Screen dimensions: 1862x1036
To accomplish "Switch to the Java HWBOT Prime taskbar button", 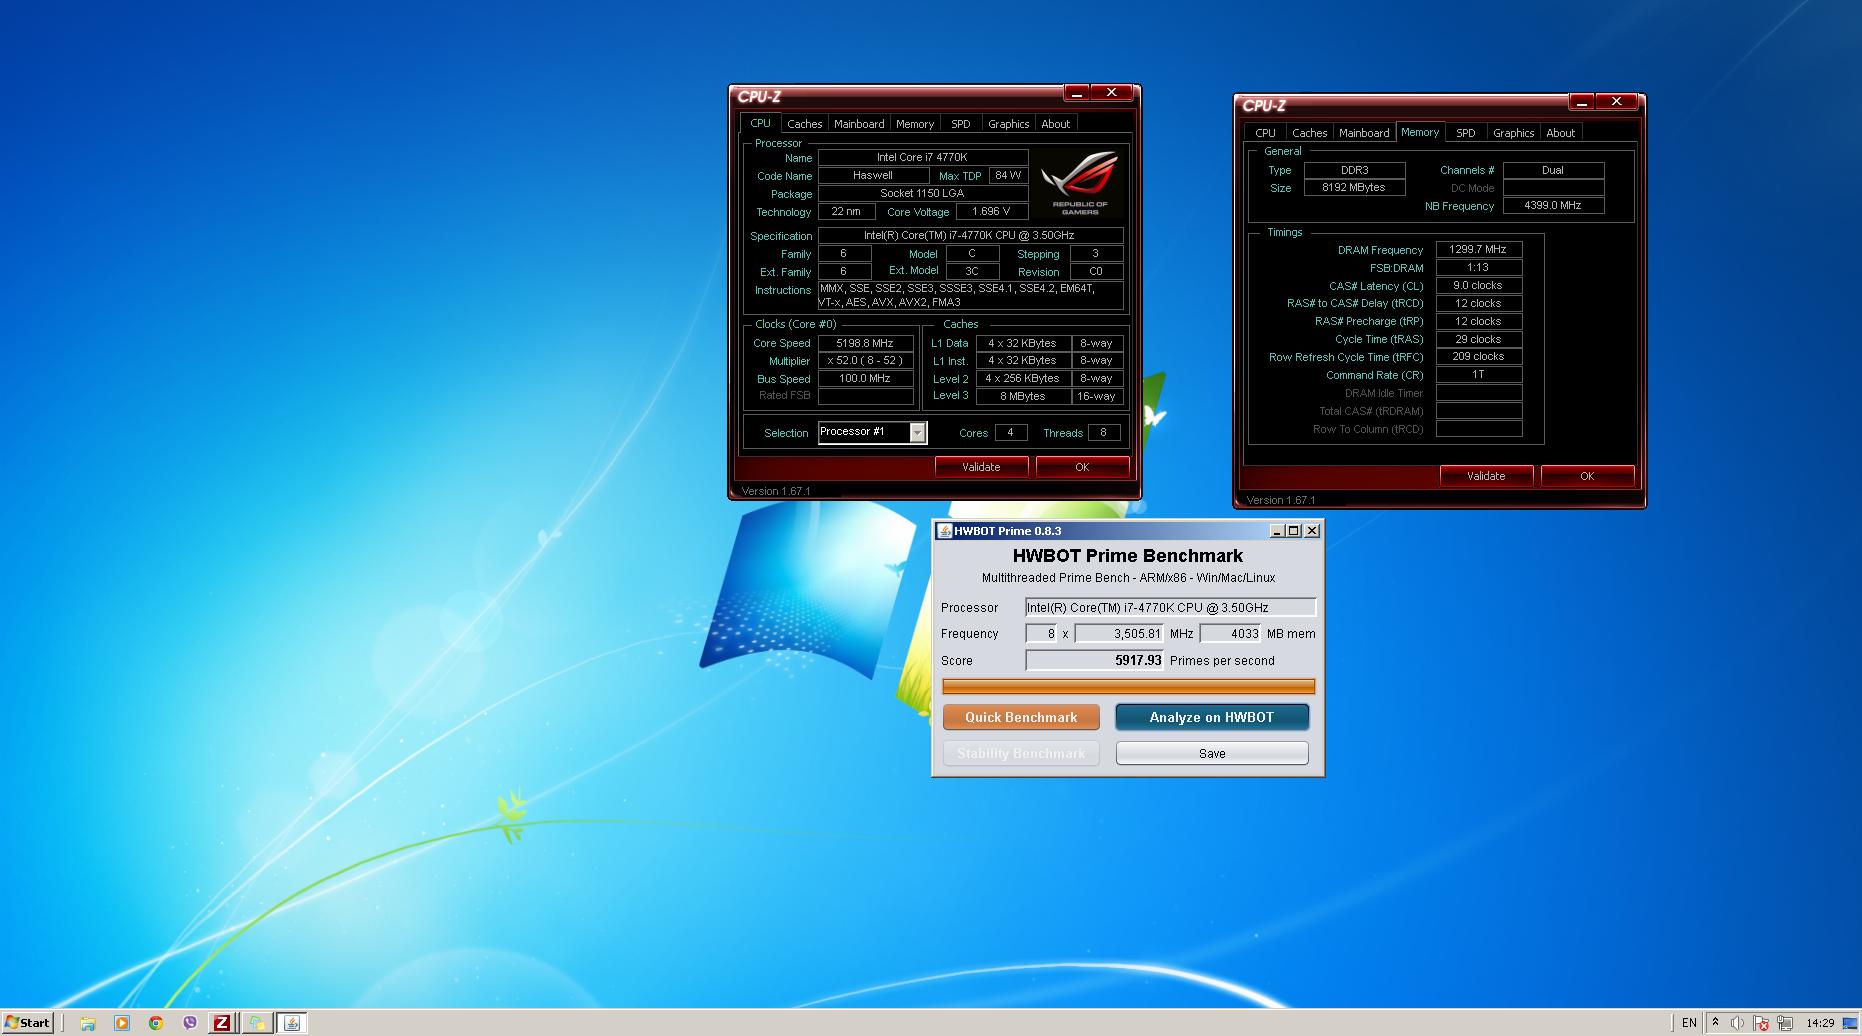I will pyautogui.click(x=292, y=1023).
